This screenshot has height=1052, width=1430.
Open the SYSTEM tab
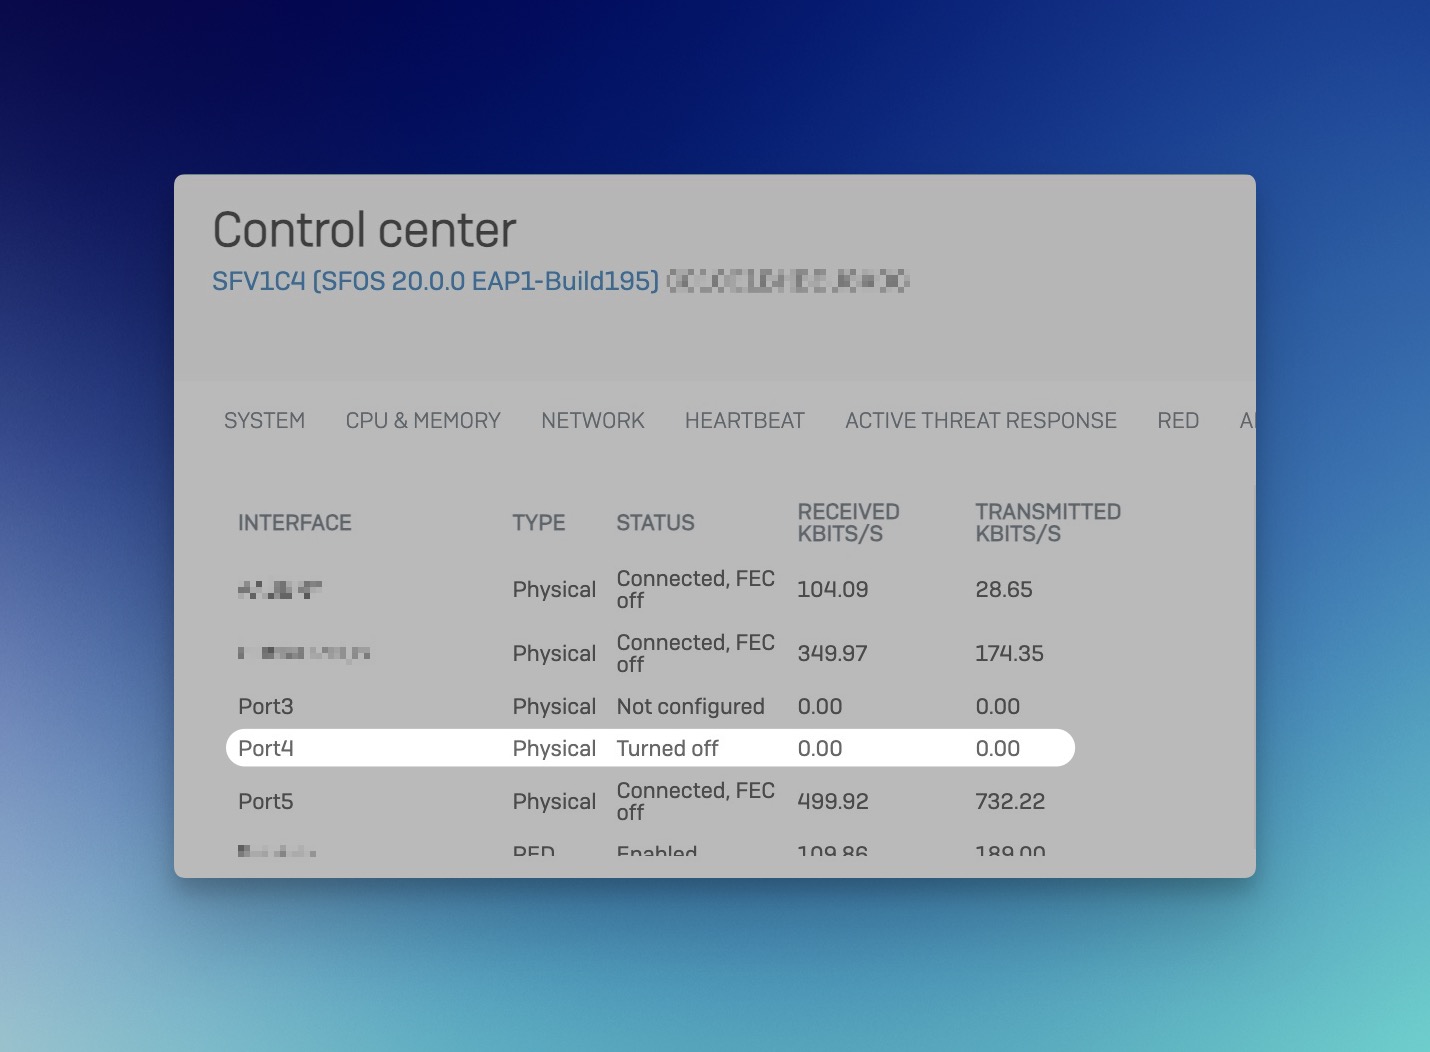click(x=264, y=421)
